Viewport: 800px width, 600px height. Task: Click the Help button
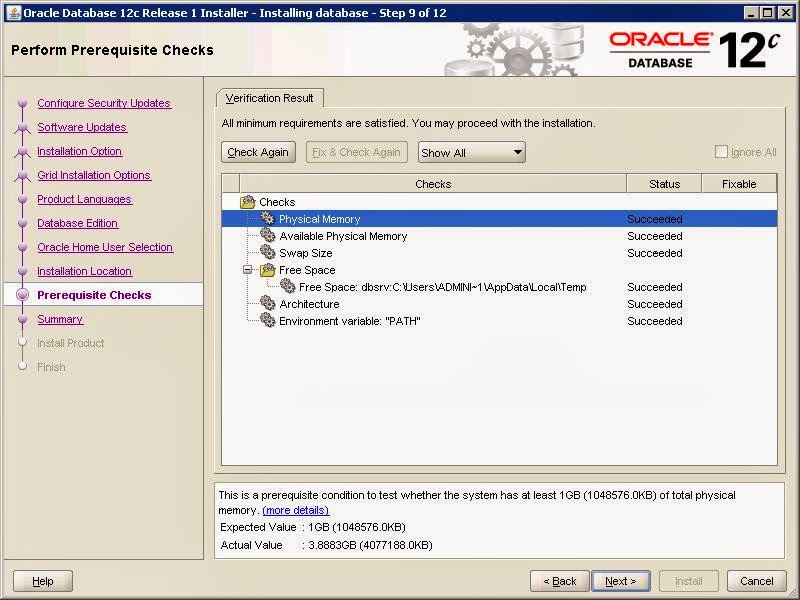pyautogui.click(x=43, y=581)
